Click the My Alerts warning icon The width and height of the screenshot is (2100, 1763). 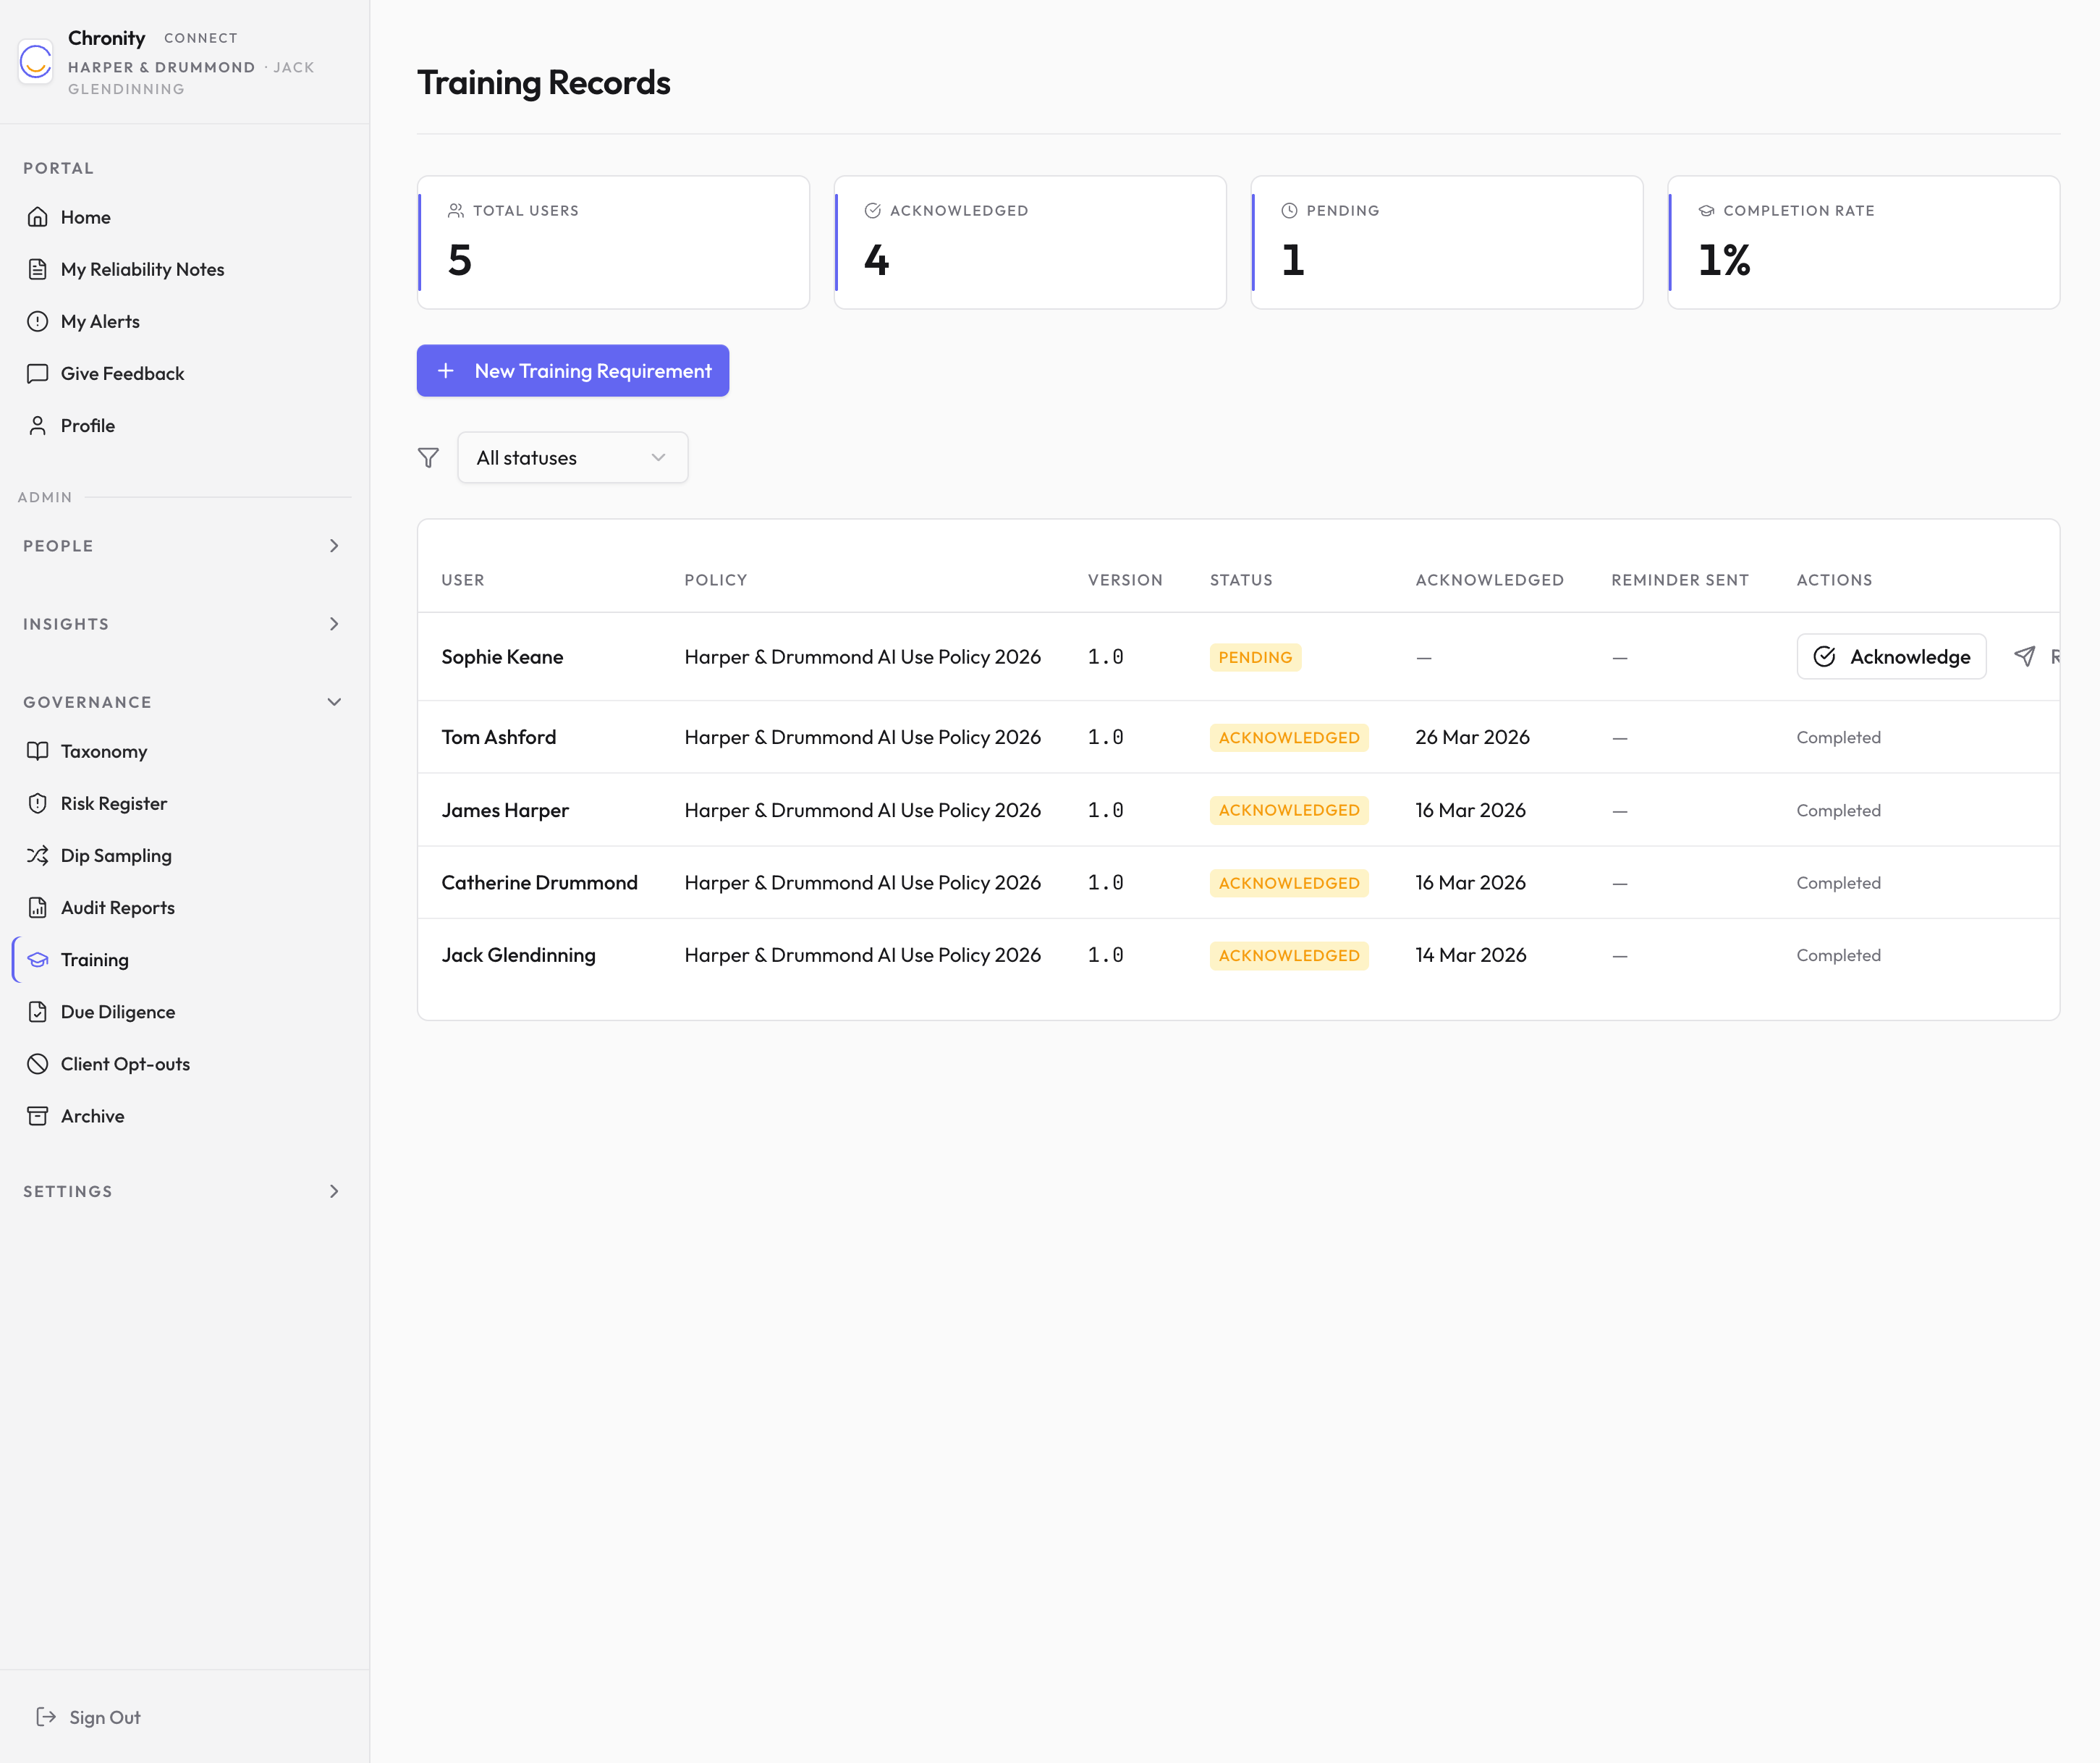tap(38, 321)
